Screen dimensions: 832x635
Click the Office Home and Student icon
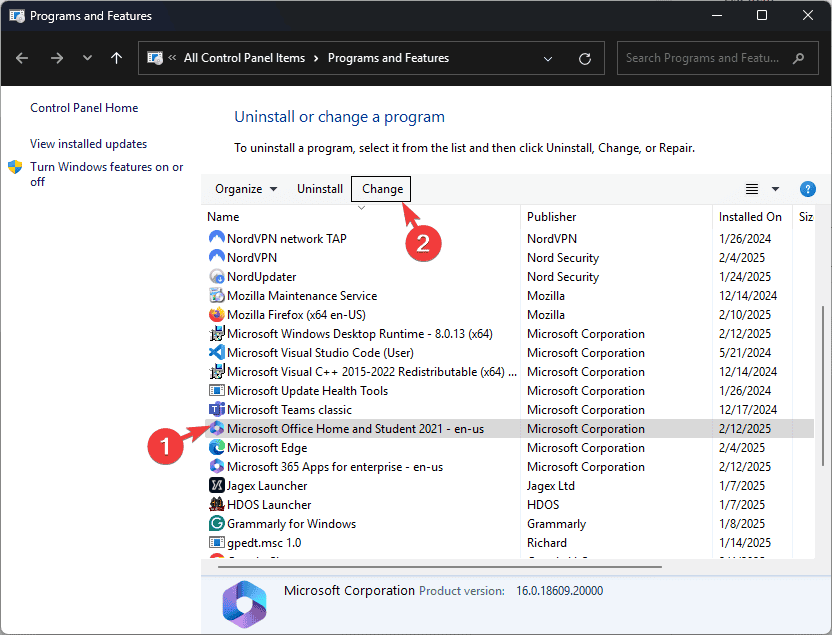click(216, 429)
